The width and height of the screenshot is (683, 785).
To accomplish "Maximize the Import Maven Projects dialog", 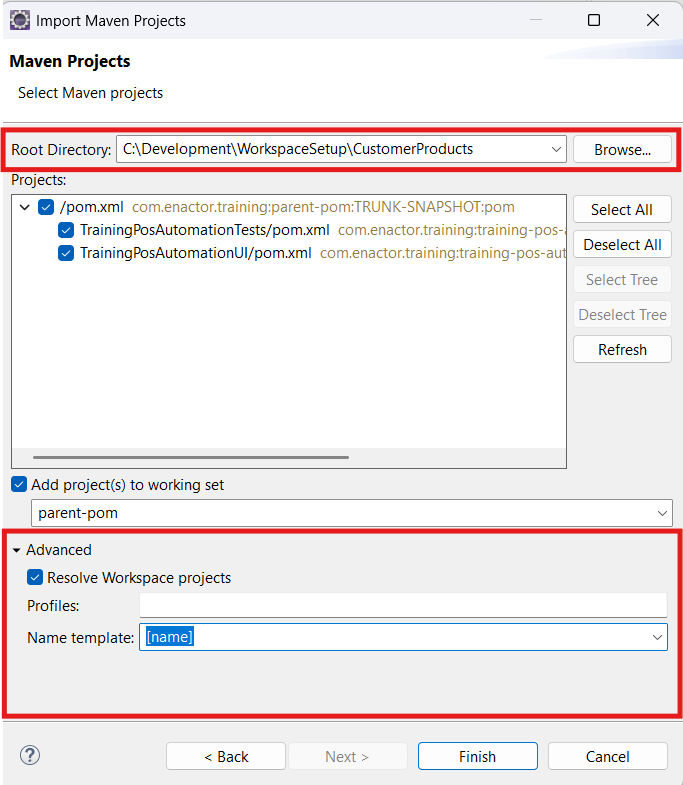I will point(594,20).
